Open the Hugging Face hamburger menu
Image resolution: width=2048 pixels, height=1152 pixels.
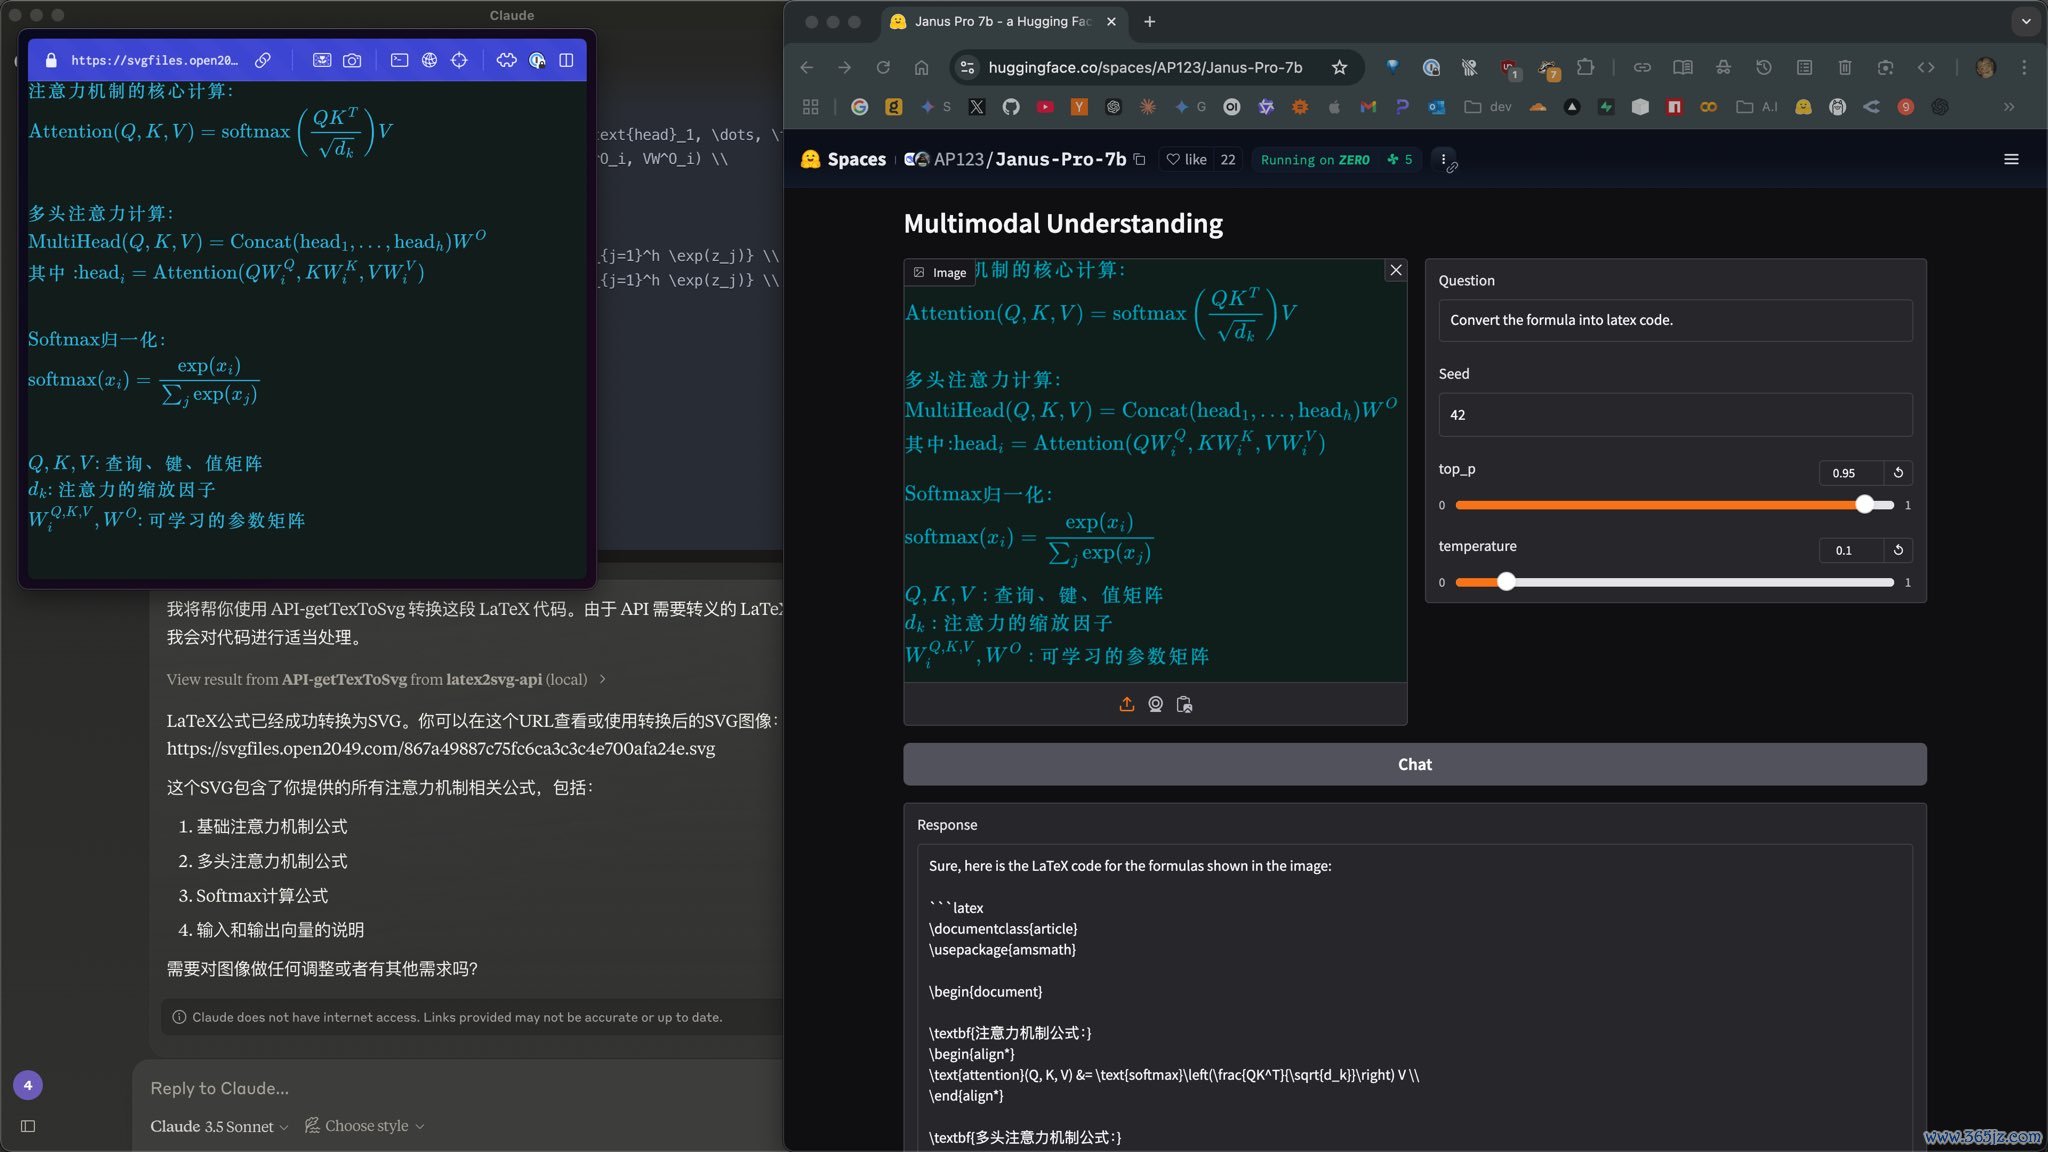pos(2011,159)
